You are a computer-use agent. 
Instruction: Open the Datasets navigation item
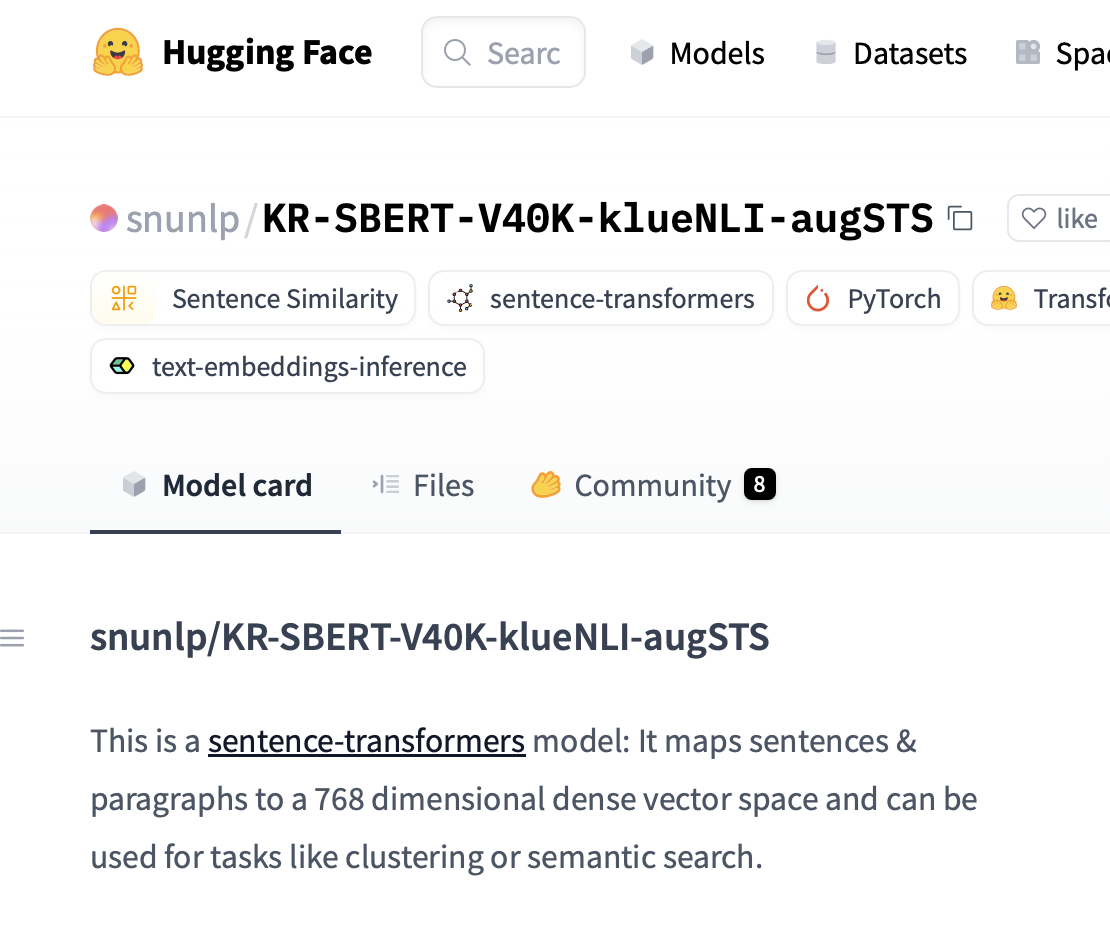pyautogui.click(x=891, y=53)
